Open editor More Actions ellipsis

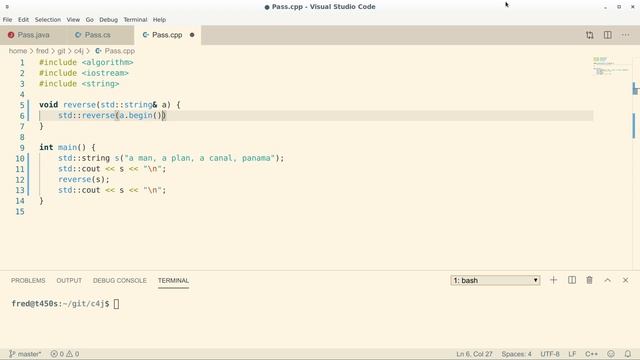pos(625,35)
